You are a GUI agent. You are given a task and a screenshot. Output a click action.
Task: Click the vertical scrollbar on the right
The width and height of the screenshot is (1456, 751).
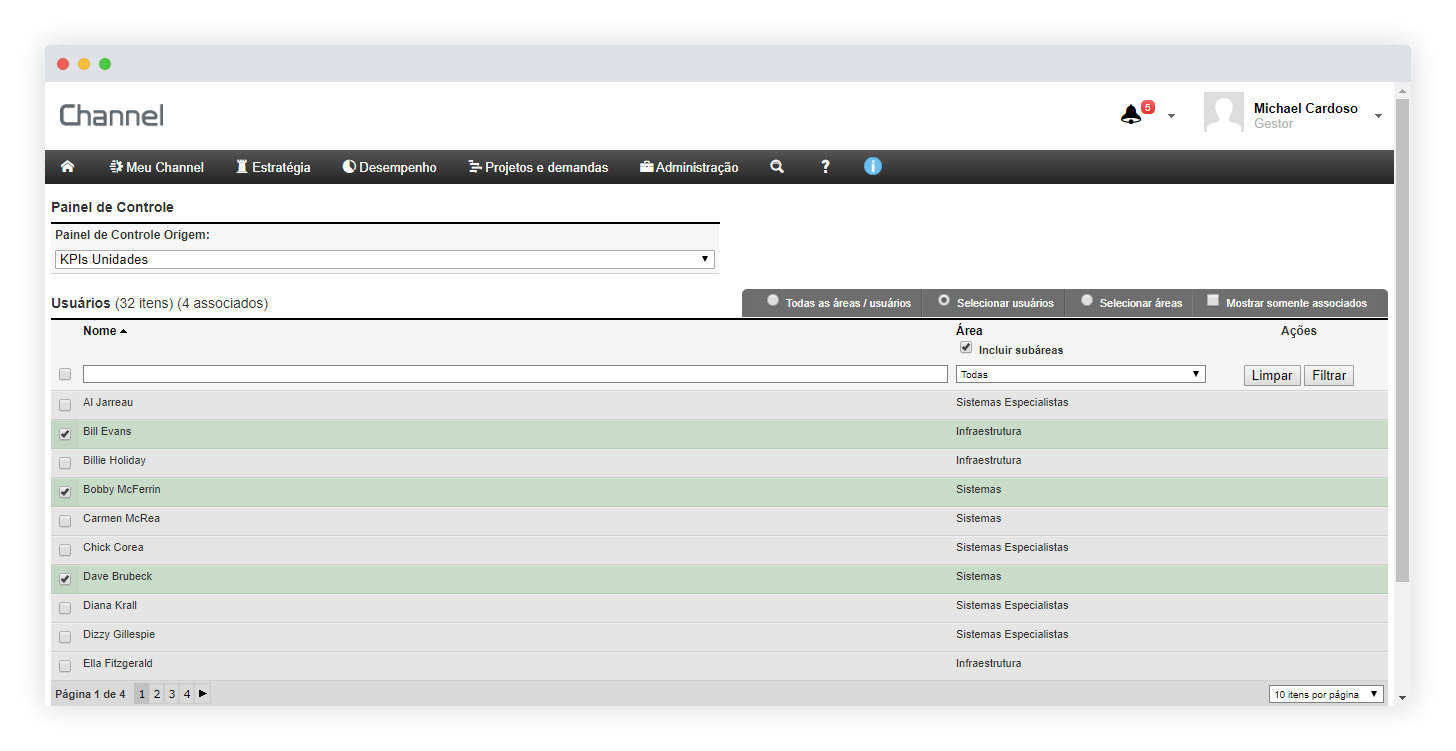1402,340
